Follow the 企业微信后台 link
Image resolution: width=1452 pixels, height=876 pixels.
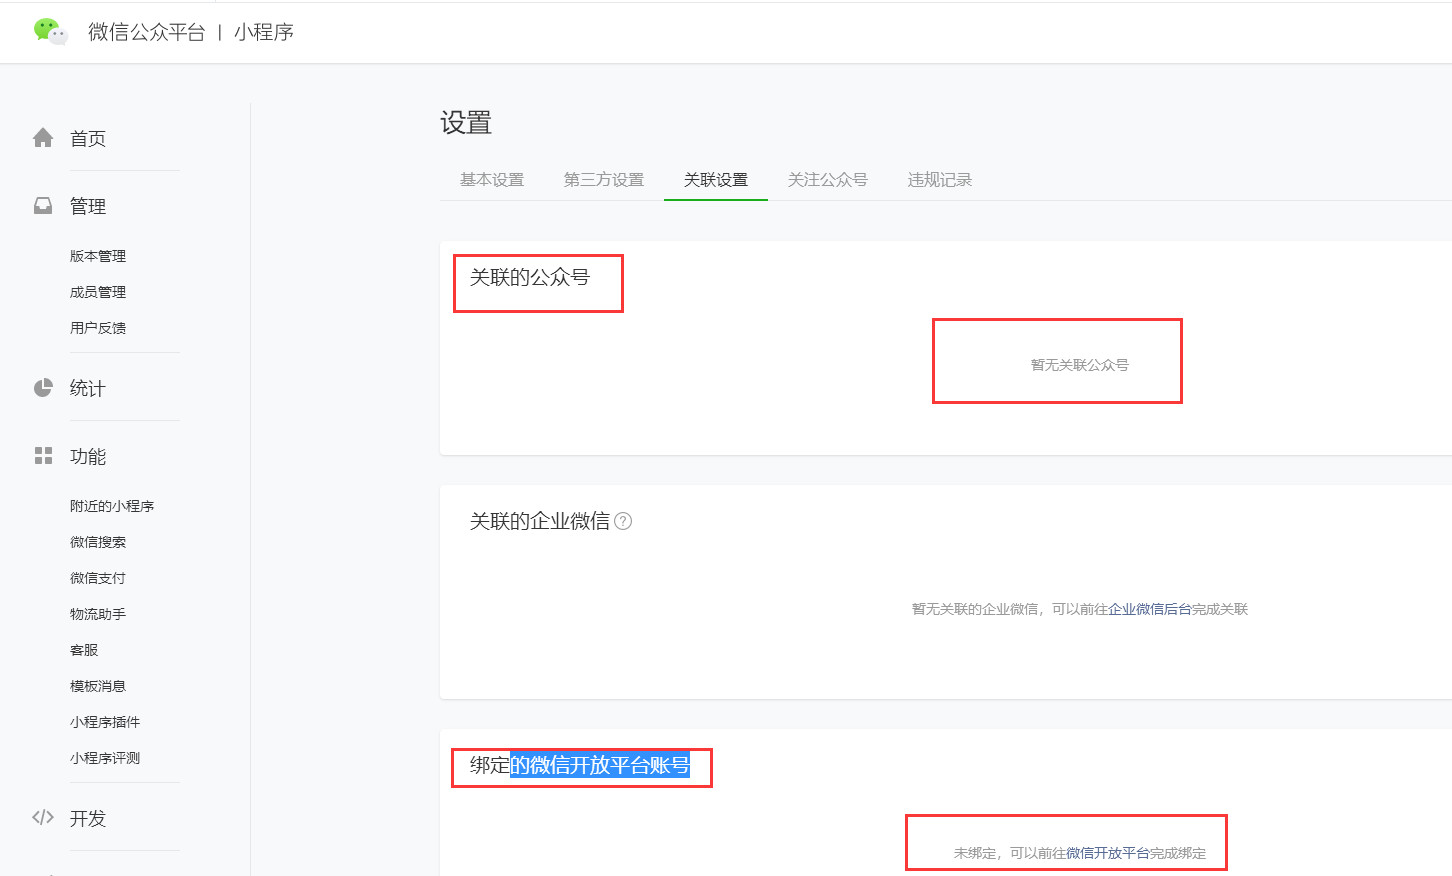[x=1150, y=609]
